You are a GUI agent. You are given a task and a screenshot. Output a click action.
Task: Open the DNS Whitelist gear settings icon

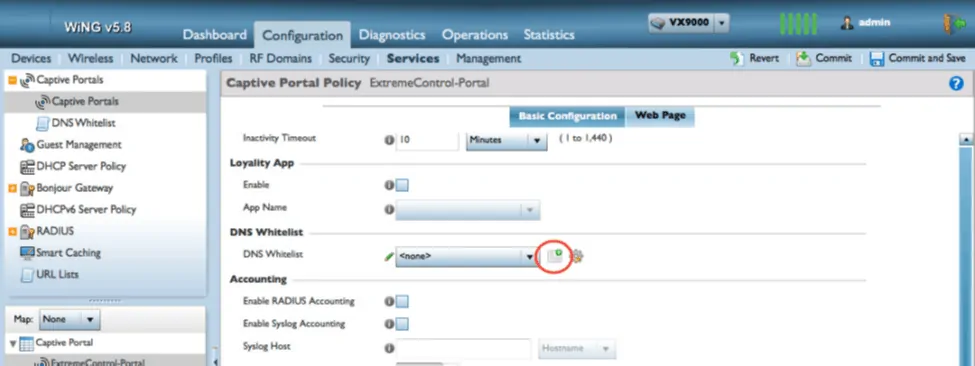577,256
